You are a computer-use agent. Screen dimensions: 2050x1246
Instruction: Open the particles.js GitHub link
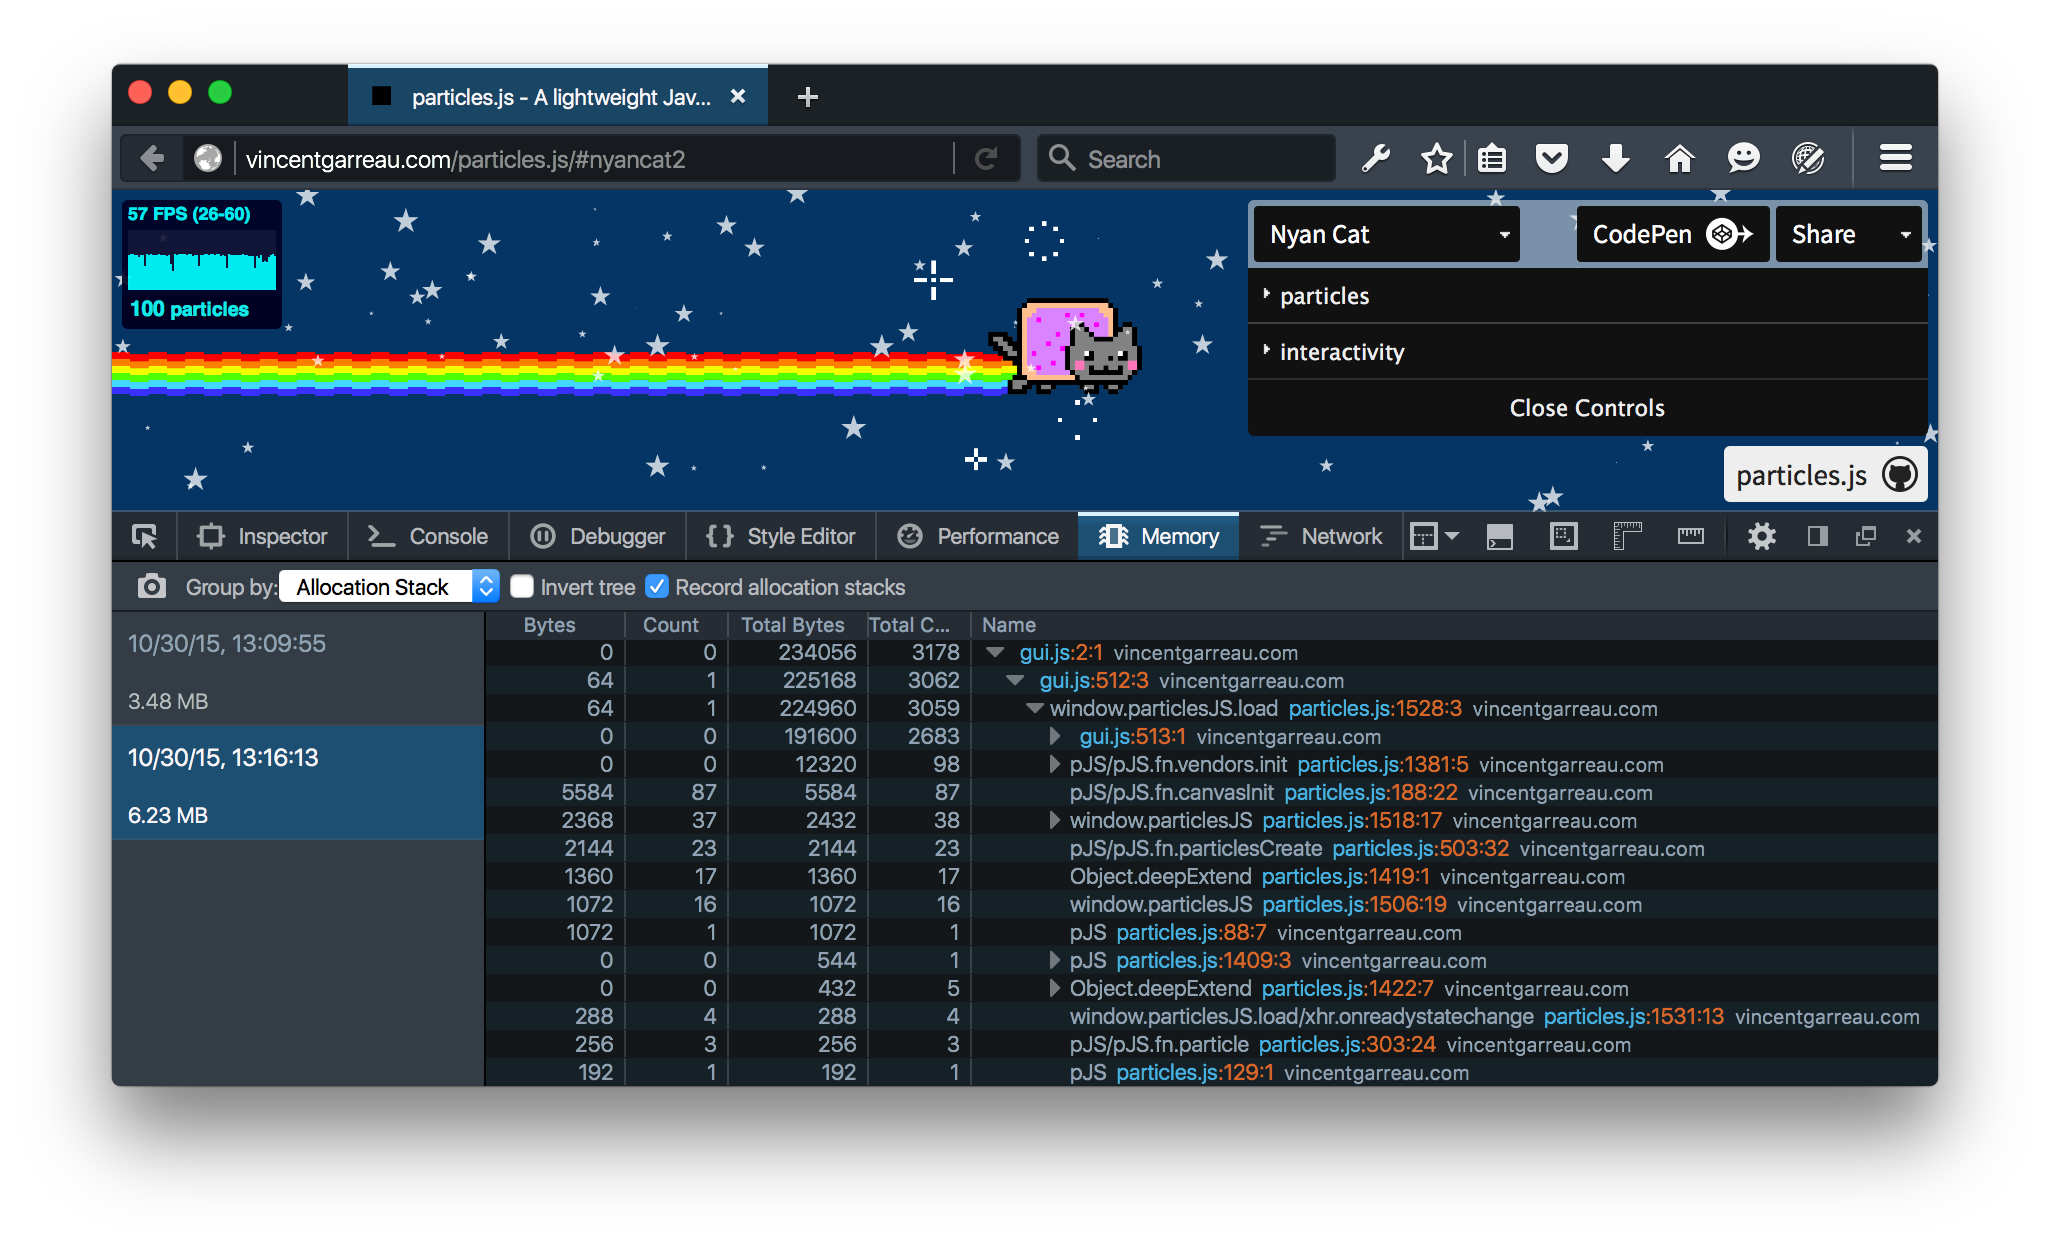tap(1825, 475)
